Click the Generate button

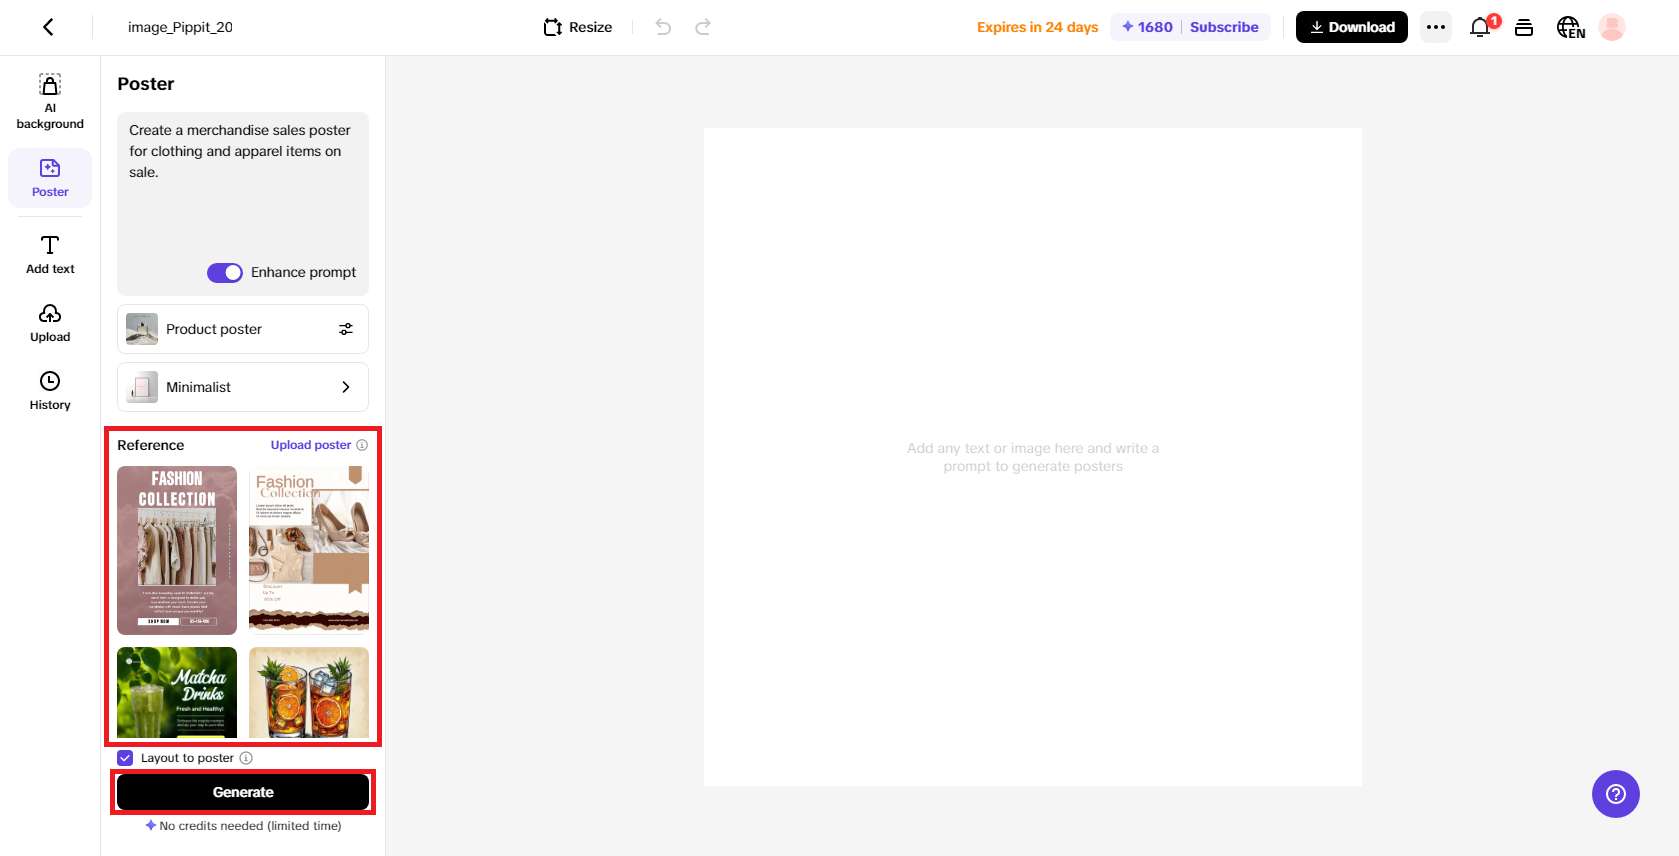[x=243, y=792]
